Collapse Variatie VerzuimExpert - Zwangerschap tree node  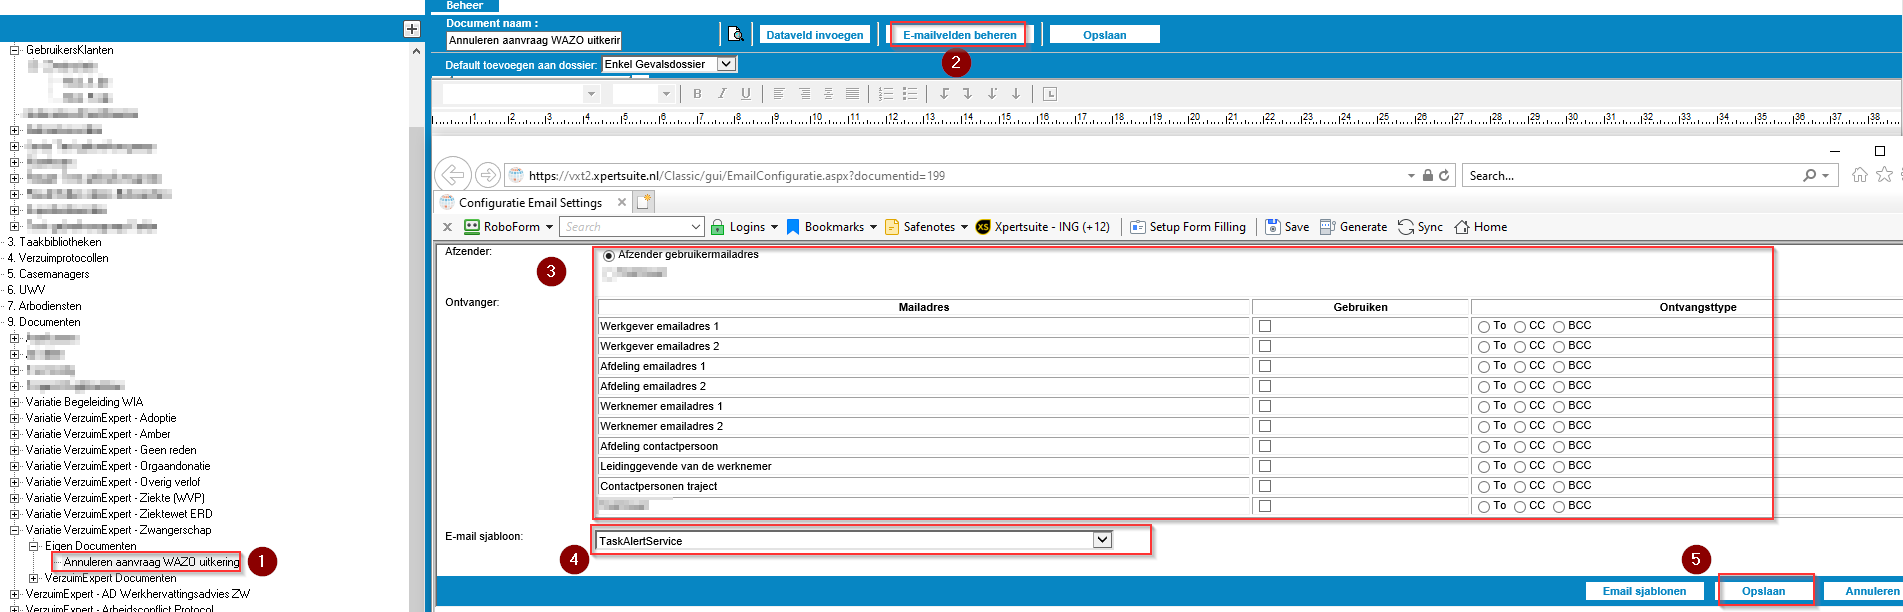tap(15, 530)
